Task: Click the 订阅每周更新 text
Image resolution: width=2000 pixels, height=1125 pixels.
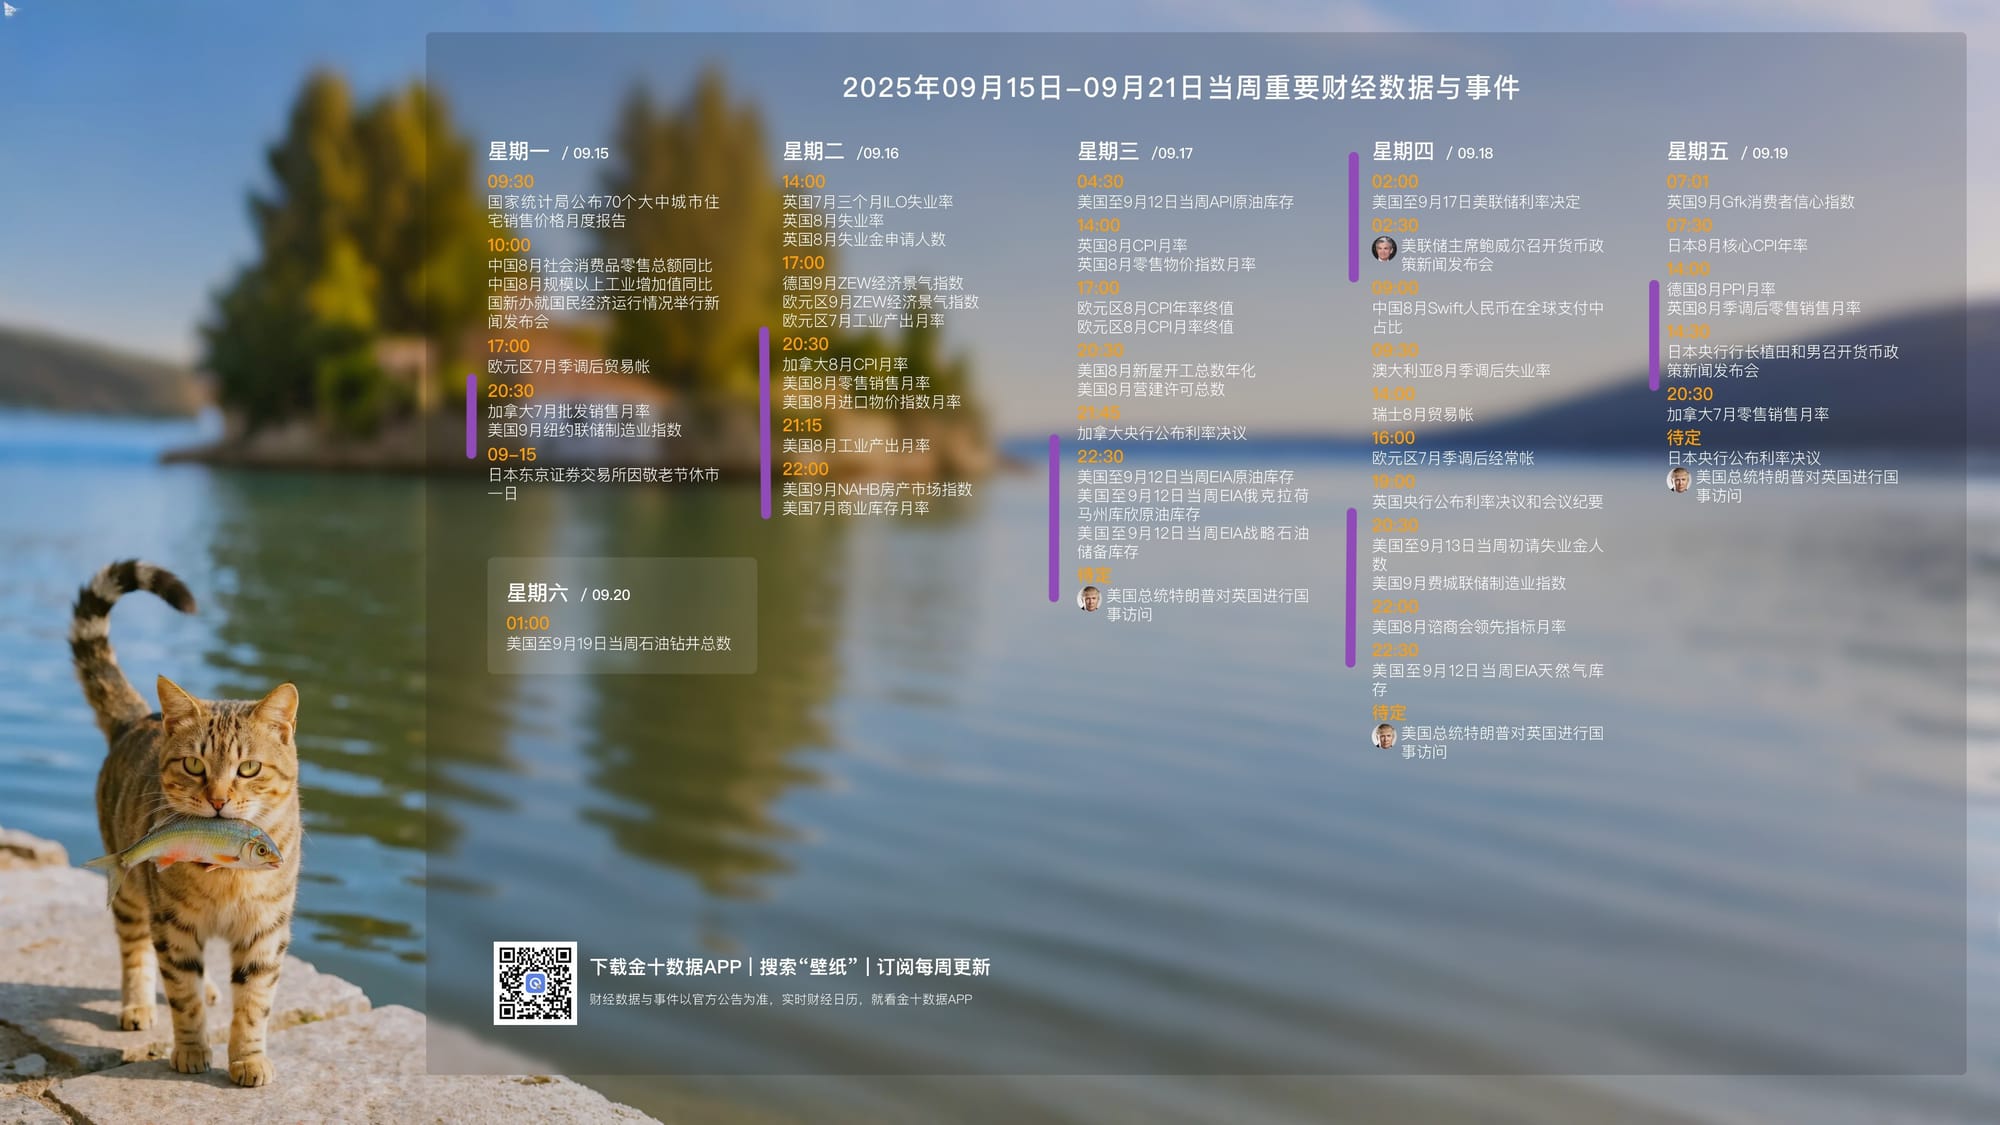Action: tap(933, 967)
